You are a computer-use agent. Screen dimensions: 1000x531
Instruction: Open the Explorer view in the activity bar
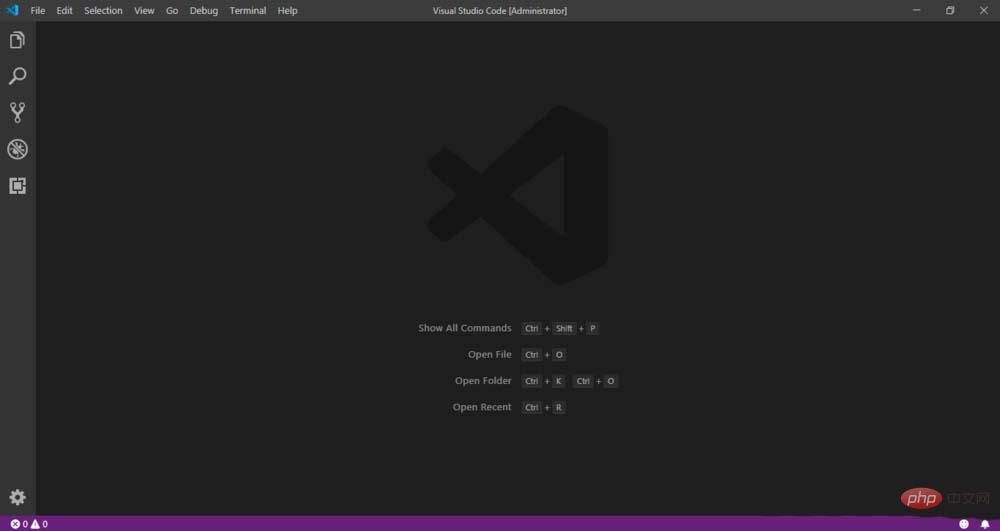point(17,41)
